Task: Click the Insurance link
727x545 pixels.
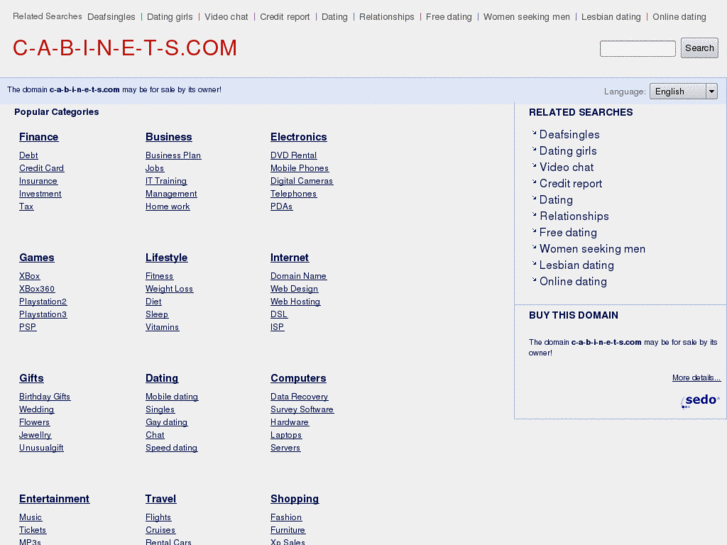Action: (38, 181)
